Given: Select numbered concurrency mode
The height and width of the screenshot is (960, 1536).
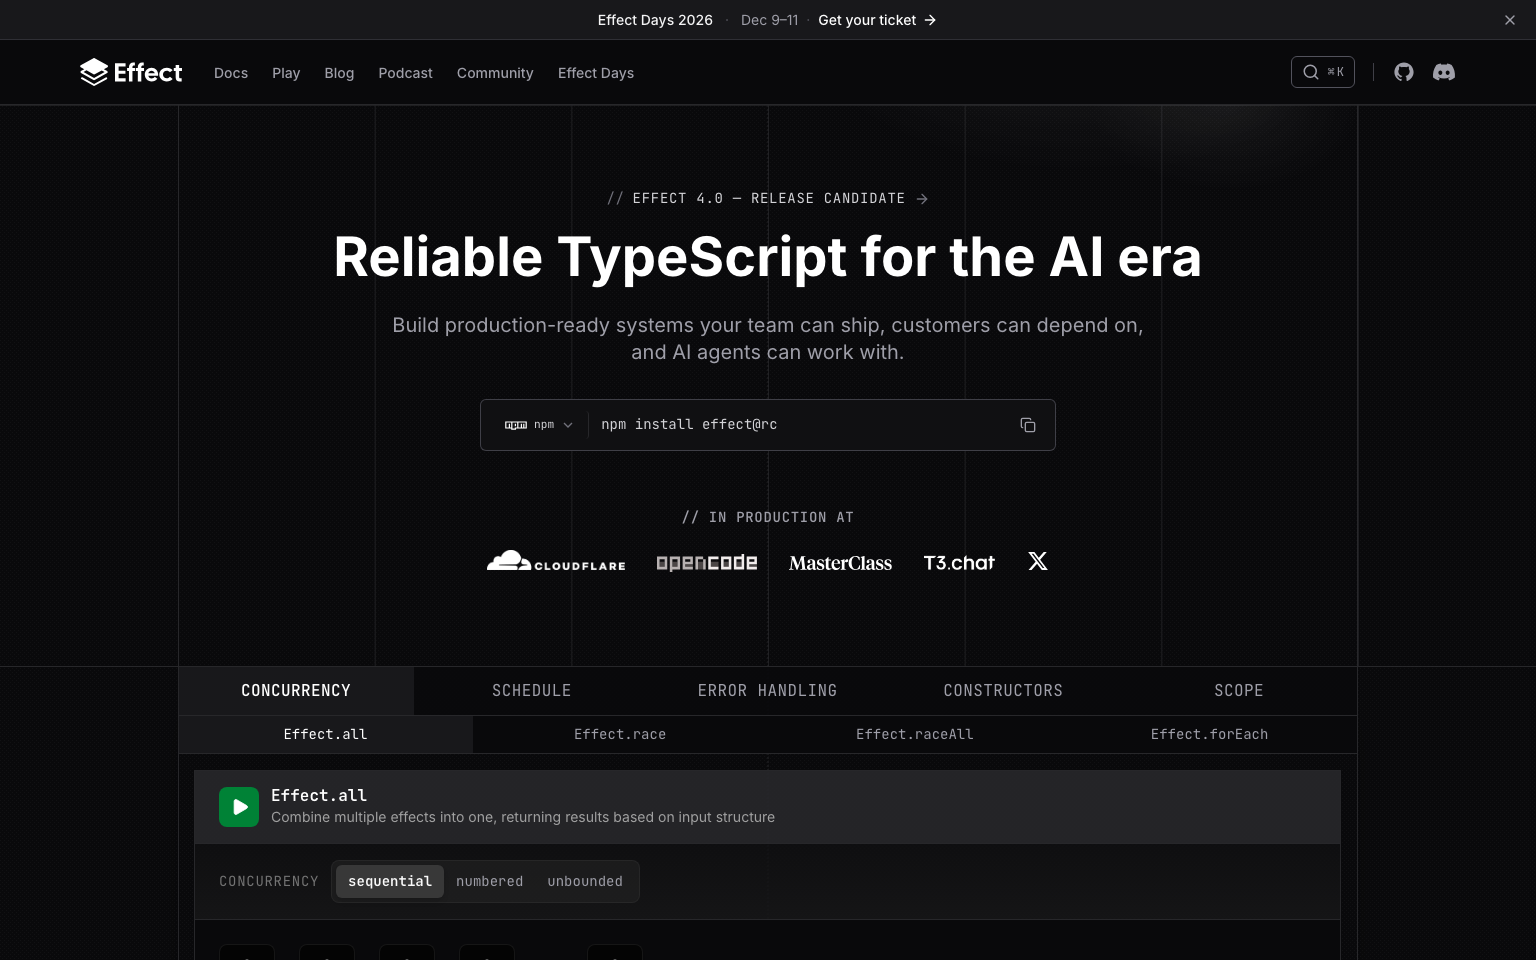Looking at the screenshot, I should coord(490,881).
